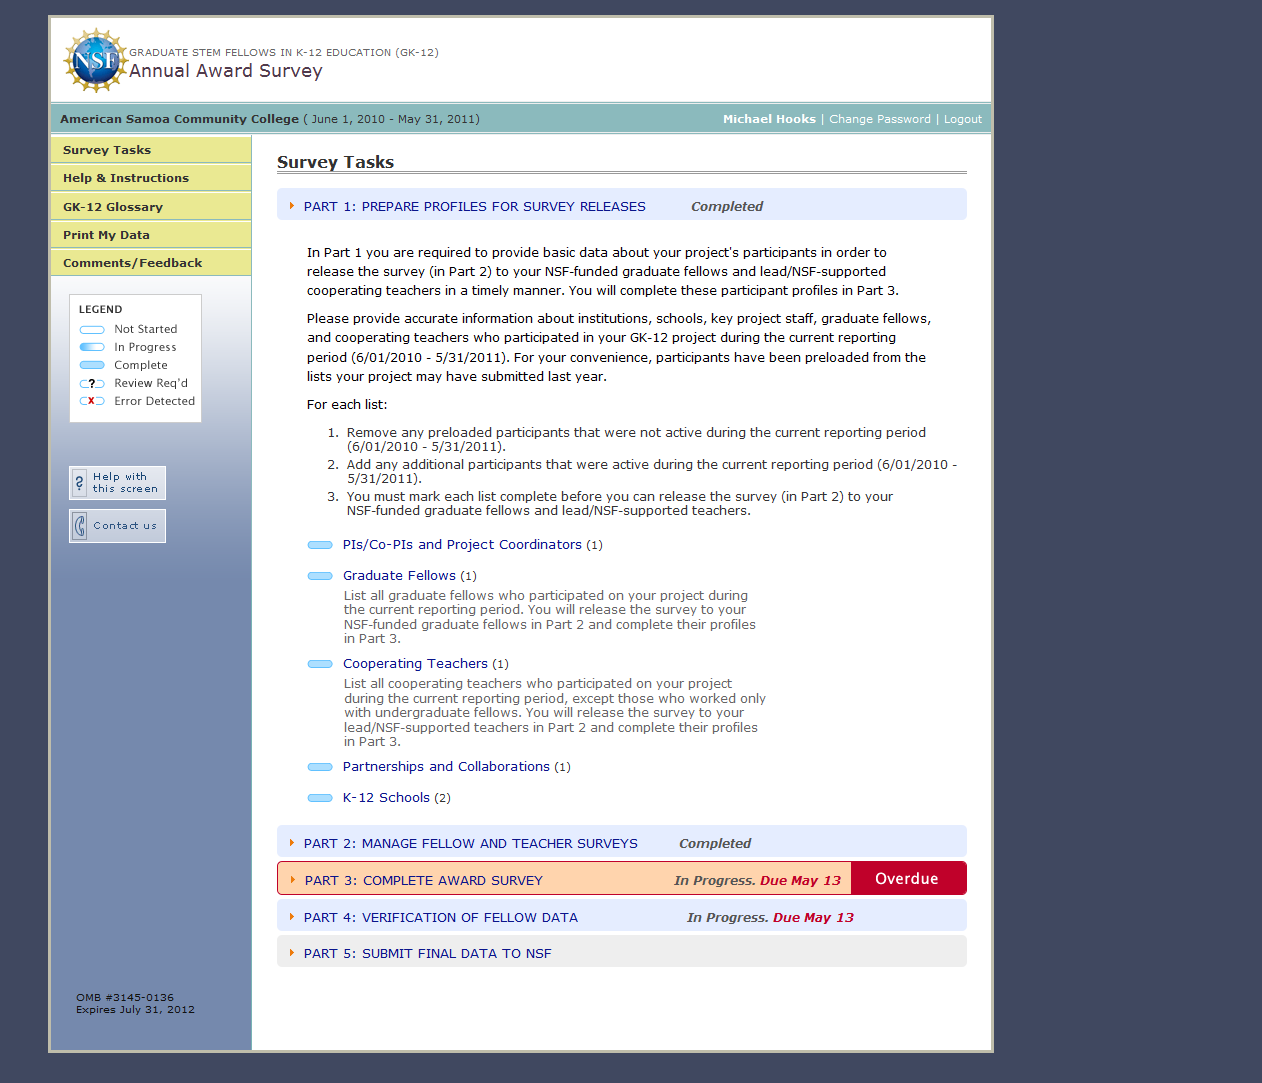Open the GK-12 Glossary menu item
The width and height of the screenshot is (1262, 1083).
113,207
